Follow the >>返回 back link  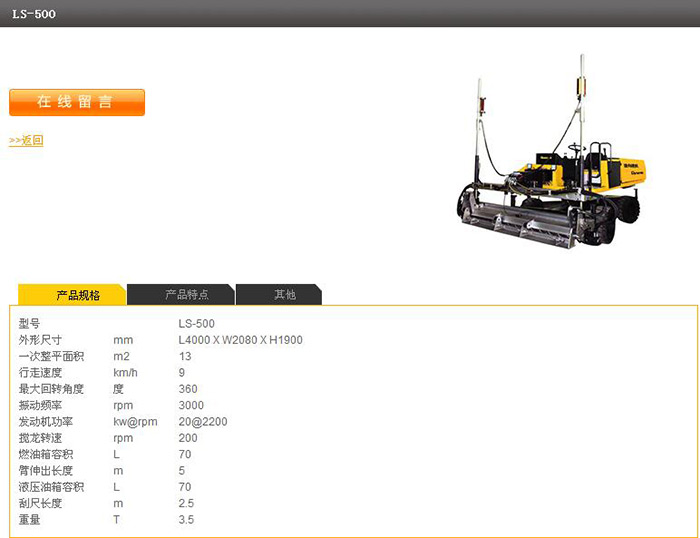click(26, 140)
